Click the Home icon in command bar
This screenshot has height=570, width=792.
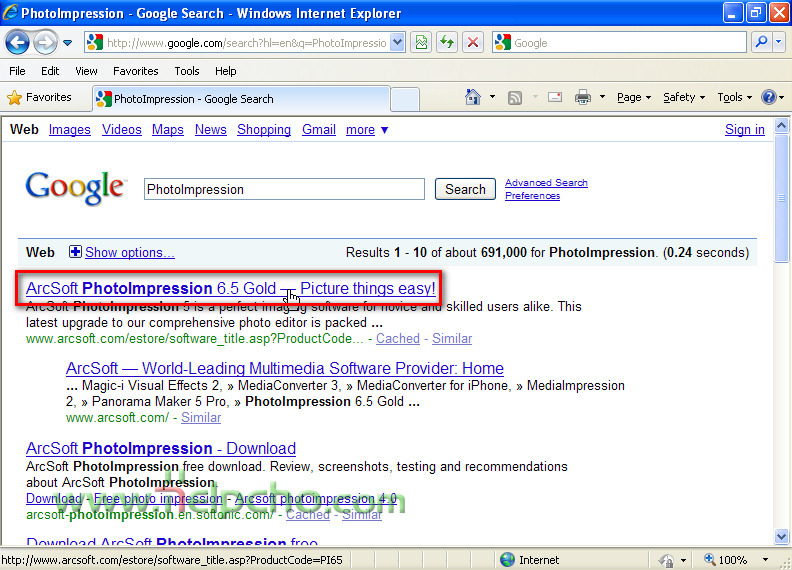[473, 97]
